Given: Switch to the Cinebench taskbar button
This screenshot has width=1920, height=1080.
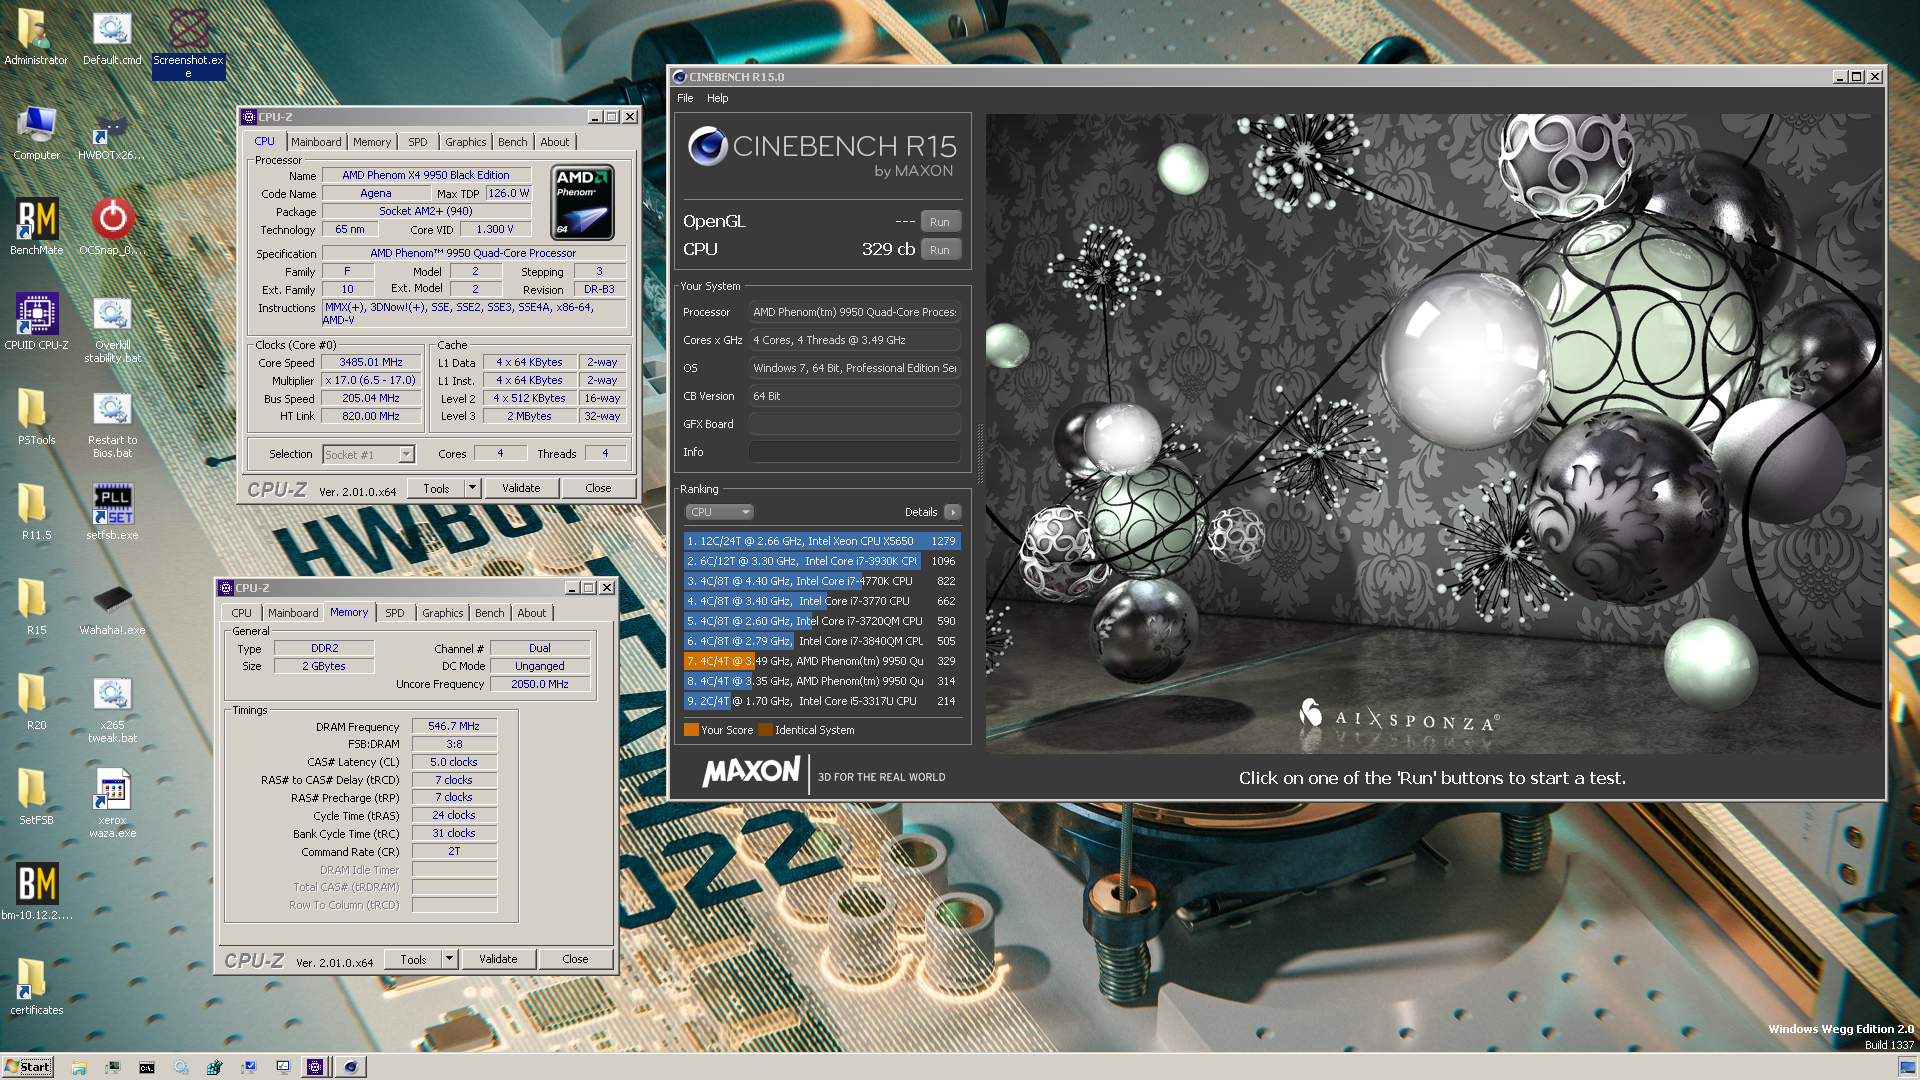Looking at the screenshot, I should [x=350, y=1067].
